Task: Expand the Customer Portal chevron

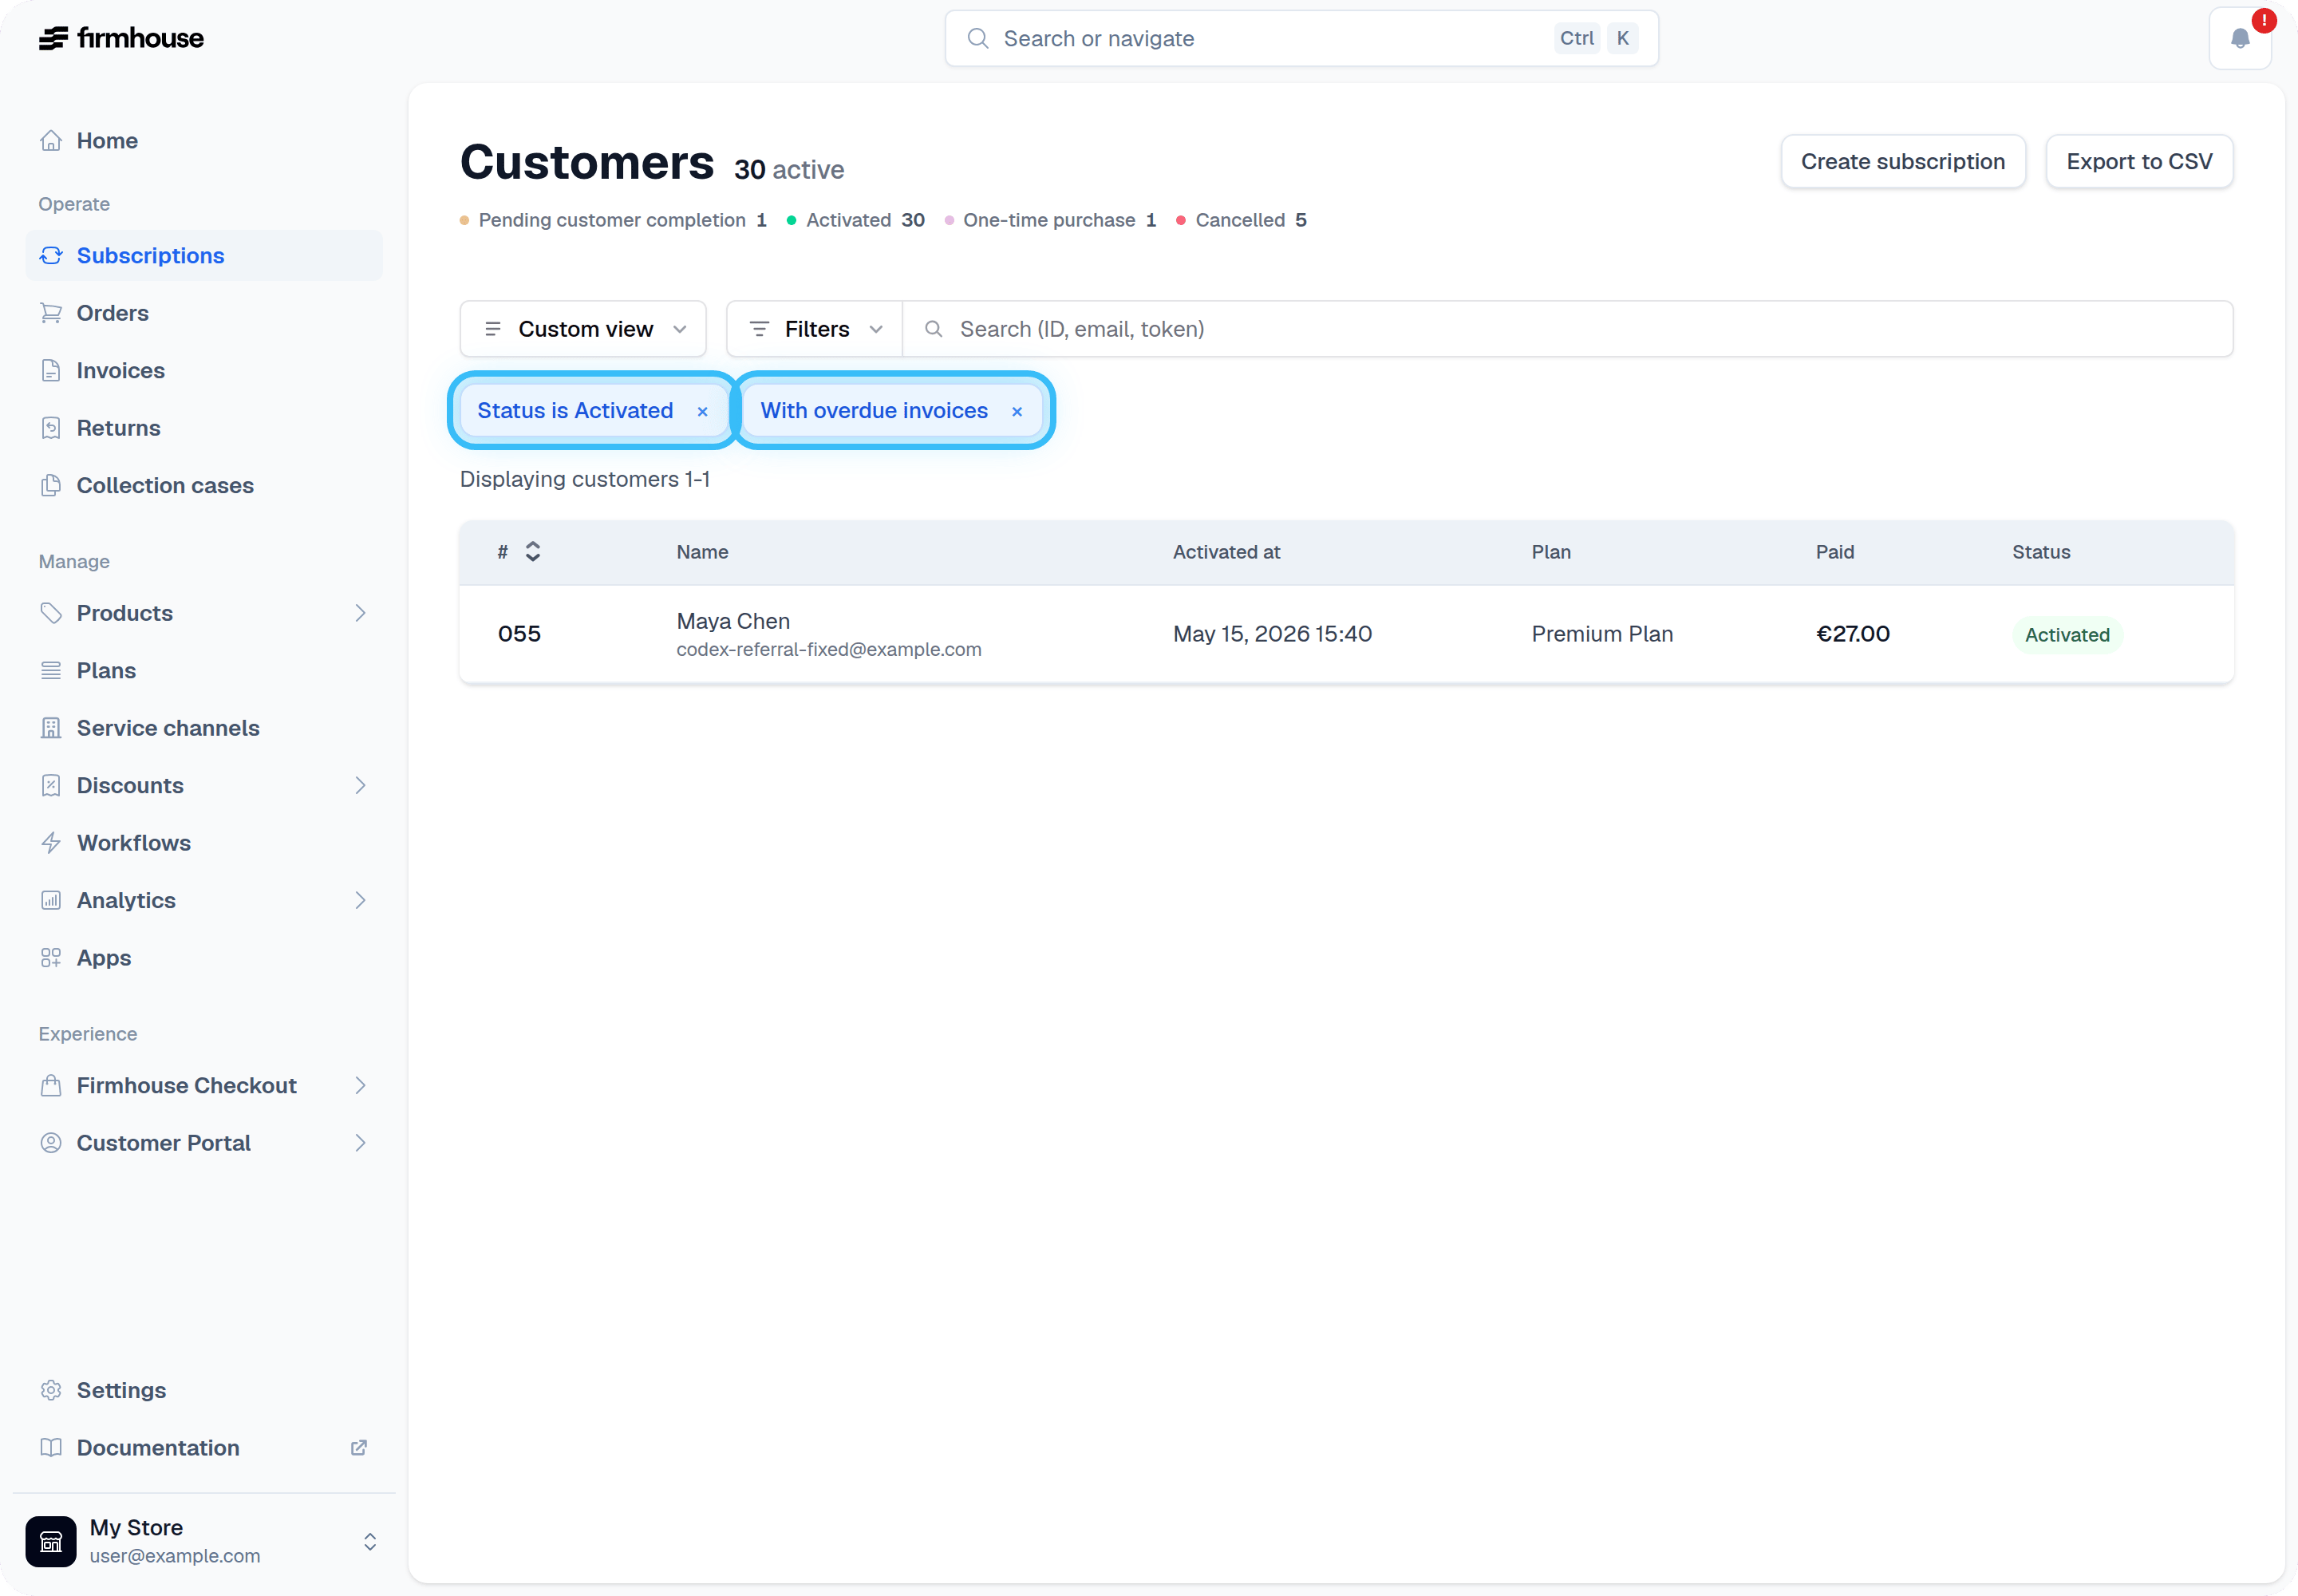Action: [361, 1143]
